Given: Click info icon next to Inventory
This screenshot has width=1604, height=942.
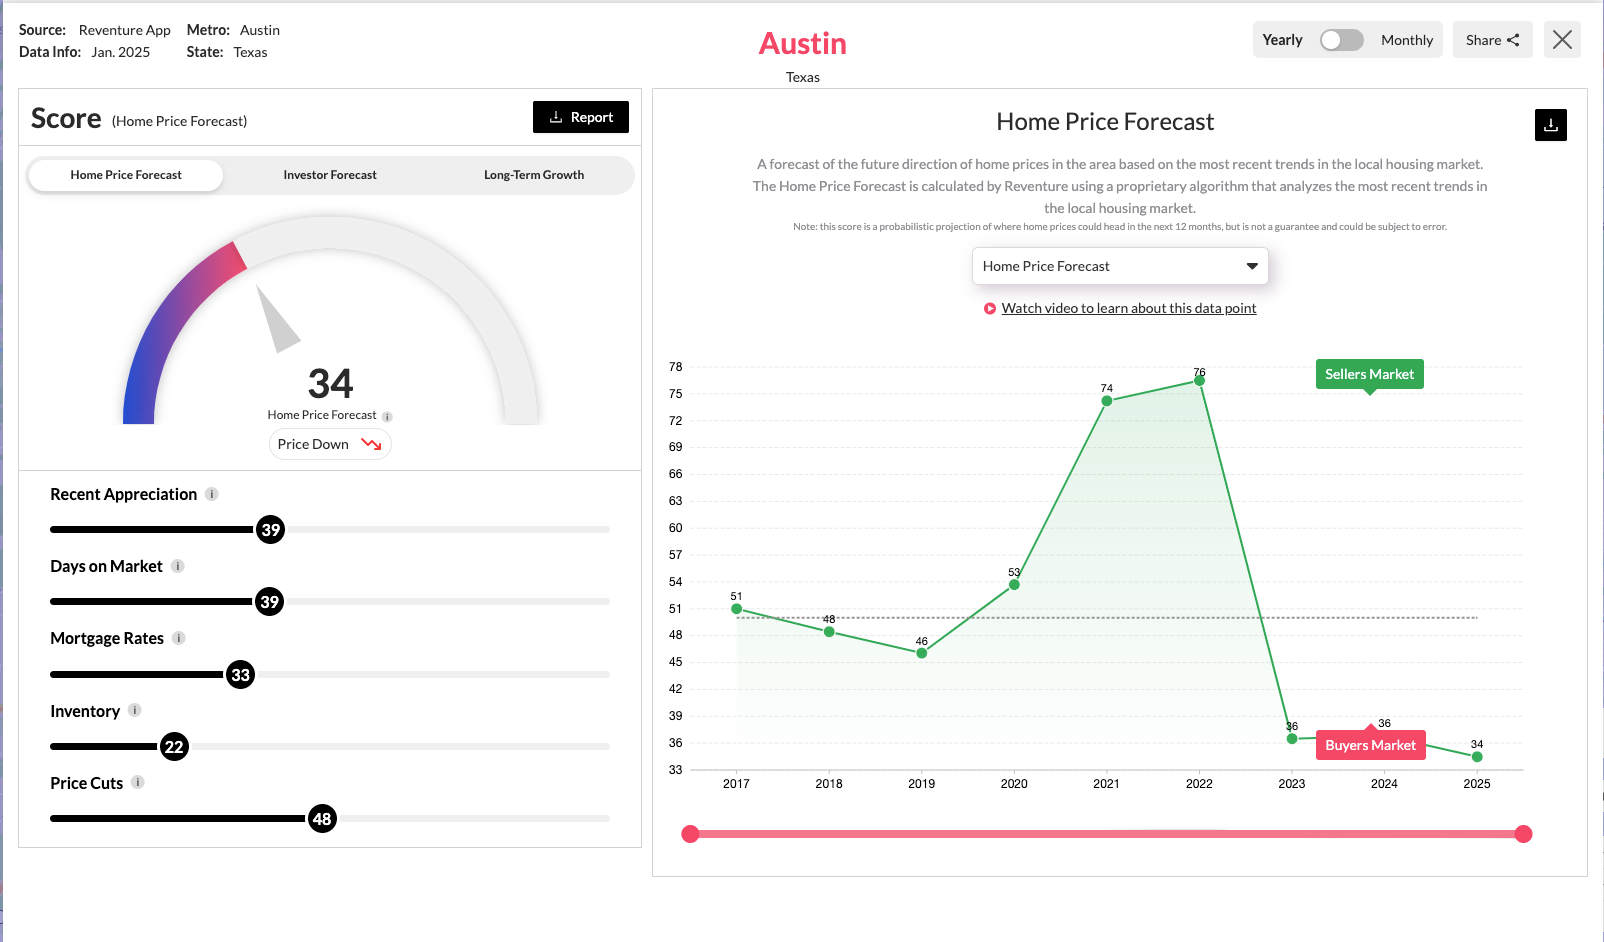Looking at the screenshot, I should (135, 710).
